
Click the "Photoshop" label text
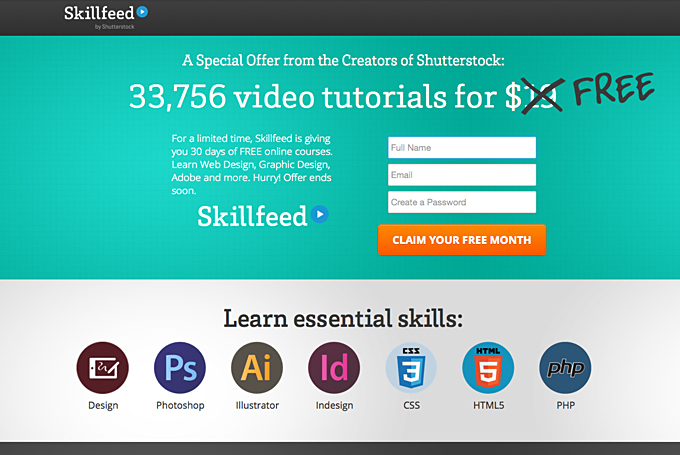click(x=180, y=405)
